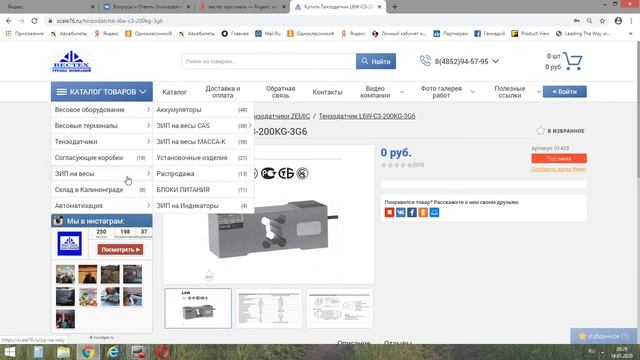Click Тензодатчик L6W-C3-200KG-3G6 breadcrumb
Viewport: 640px width, 360px height.
tap(367, 116)
